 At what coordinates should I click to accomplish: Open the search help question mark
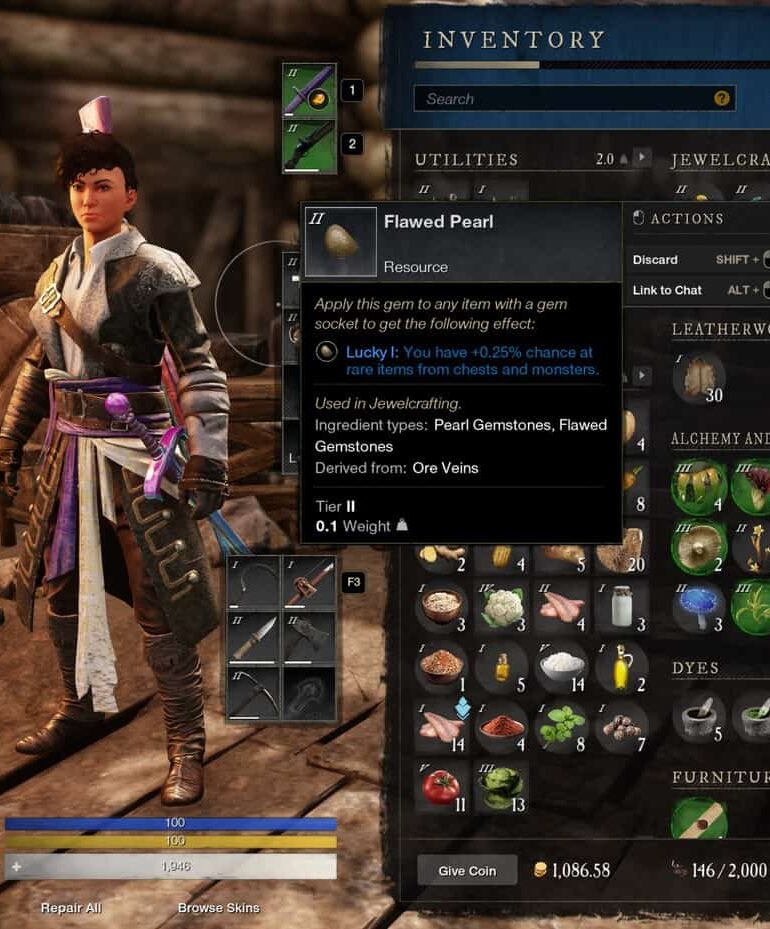click(721, 98)
